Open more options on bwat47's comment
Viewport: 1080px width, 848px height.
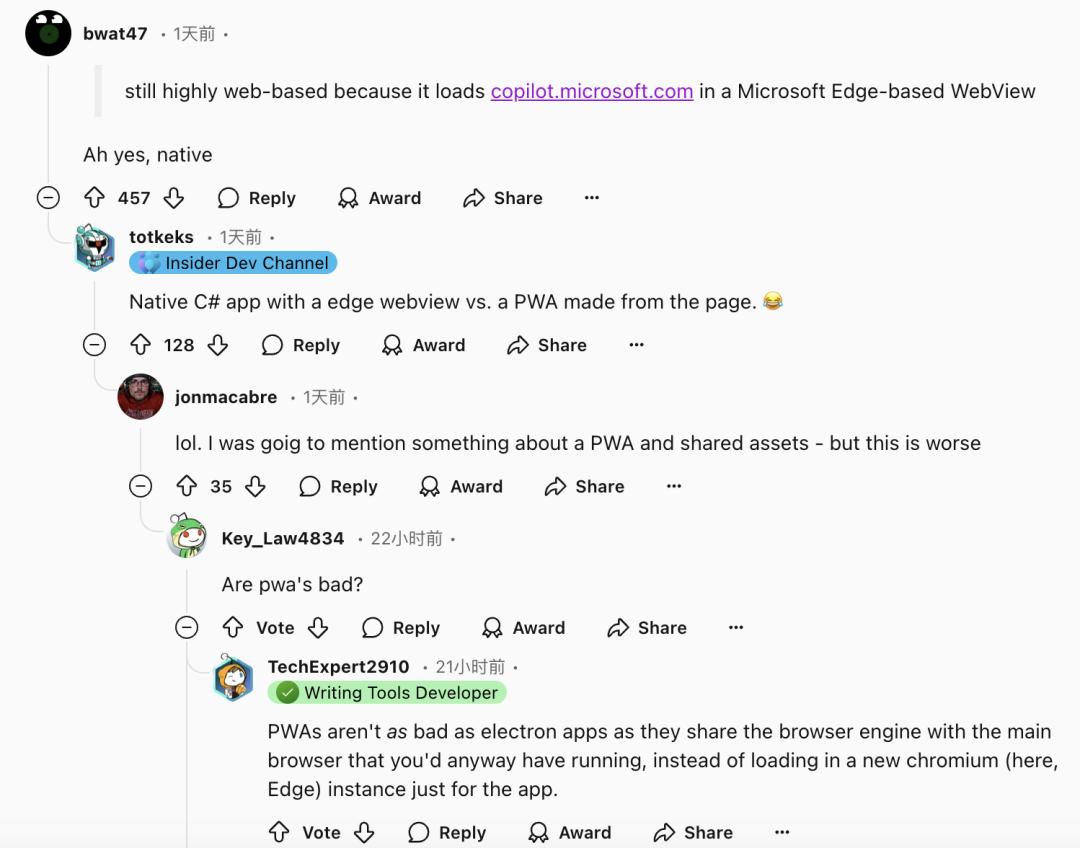coord(592,198)
